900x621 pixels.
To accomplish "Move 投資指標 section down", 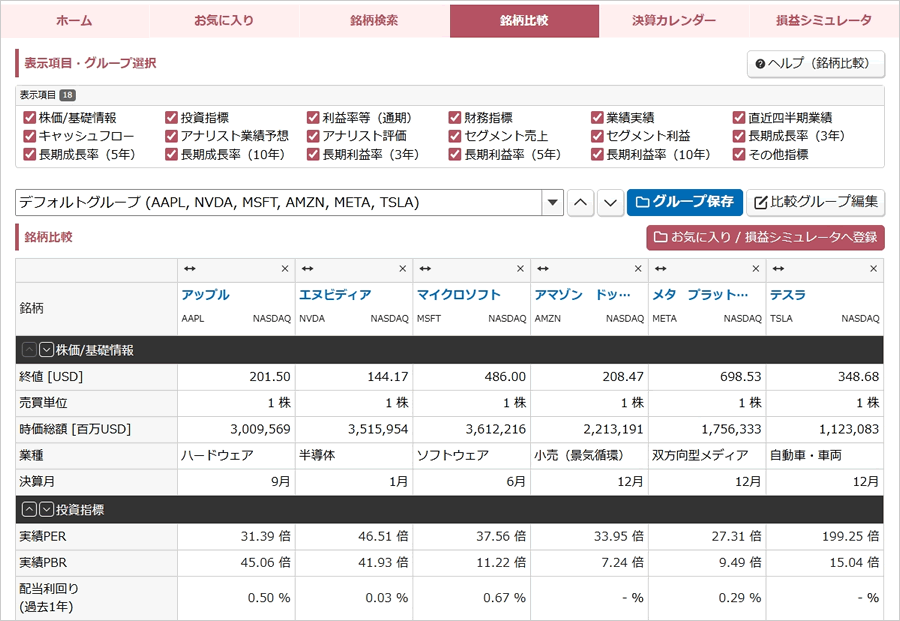I will point(46,509).
